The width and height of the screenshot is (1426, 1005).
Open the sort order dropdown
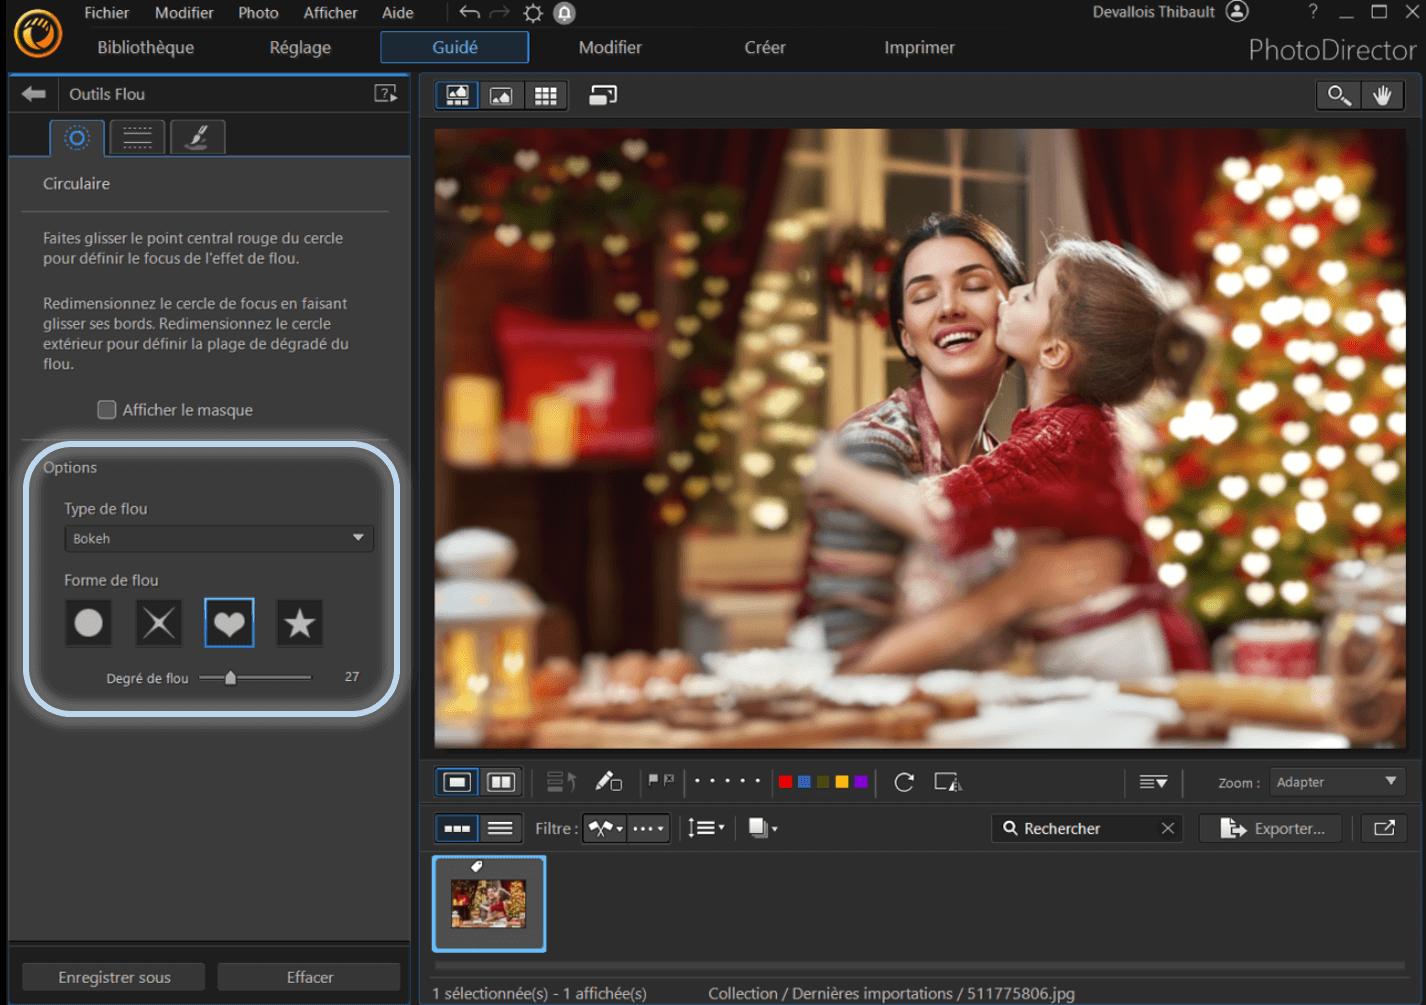click(706, 828)
